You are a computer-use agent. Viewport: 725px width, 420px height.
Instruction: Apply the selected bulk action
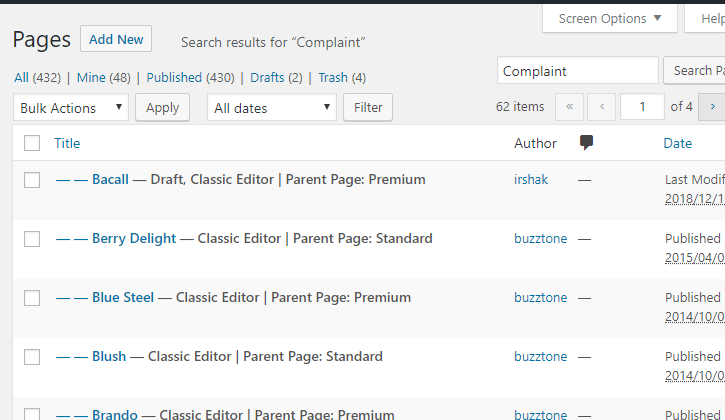(x=163, y=108)
